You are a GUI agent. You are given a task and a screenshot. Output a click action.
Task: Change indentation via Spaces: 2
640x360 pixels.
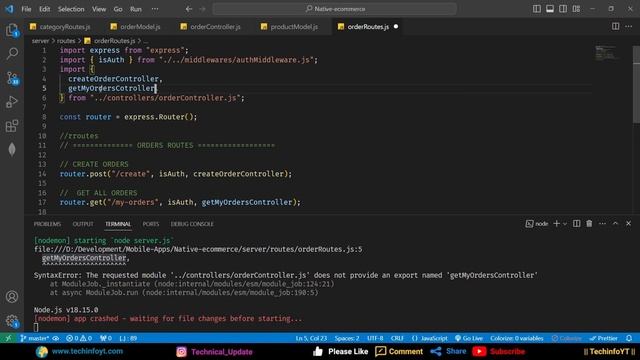[347, 338]
